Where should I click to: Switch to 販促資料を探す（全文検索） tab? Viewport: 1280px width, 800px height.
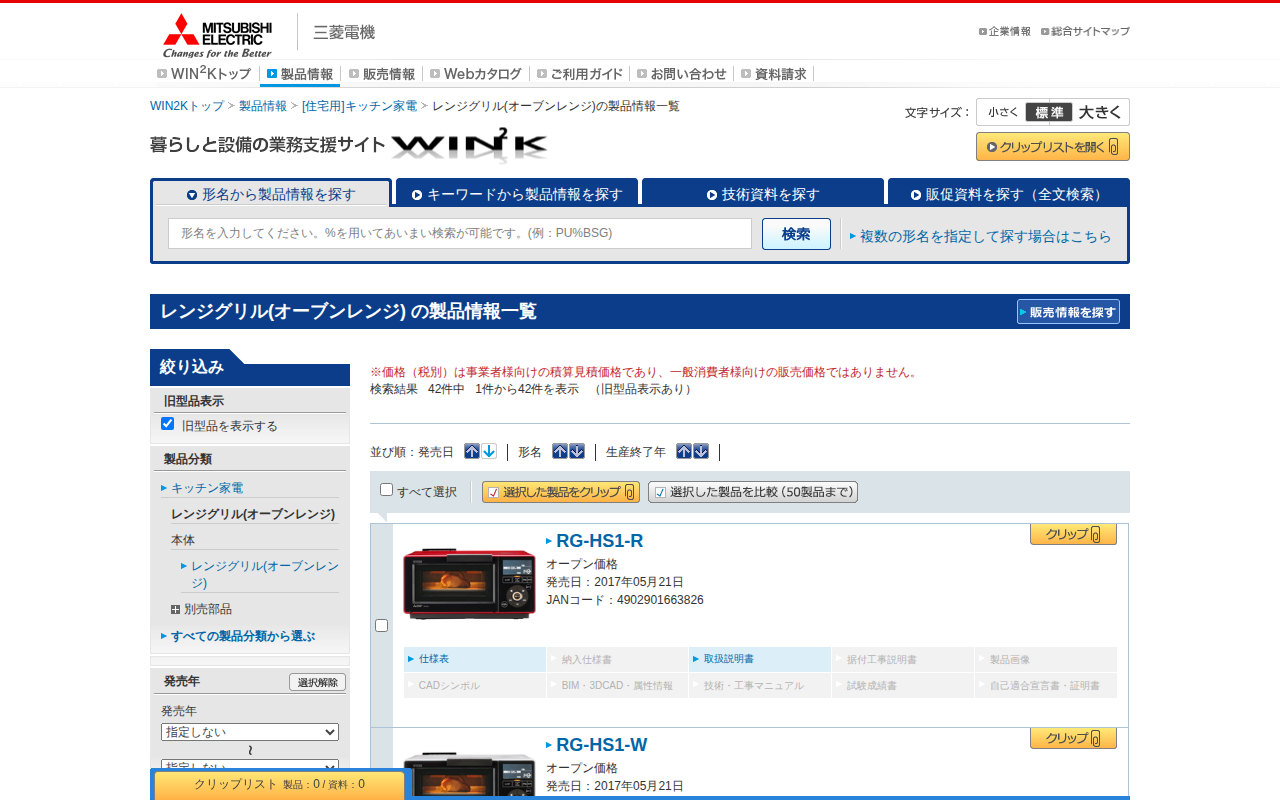point(1009,193)
